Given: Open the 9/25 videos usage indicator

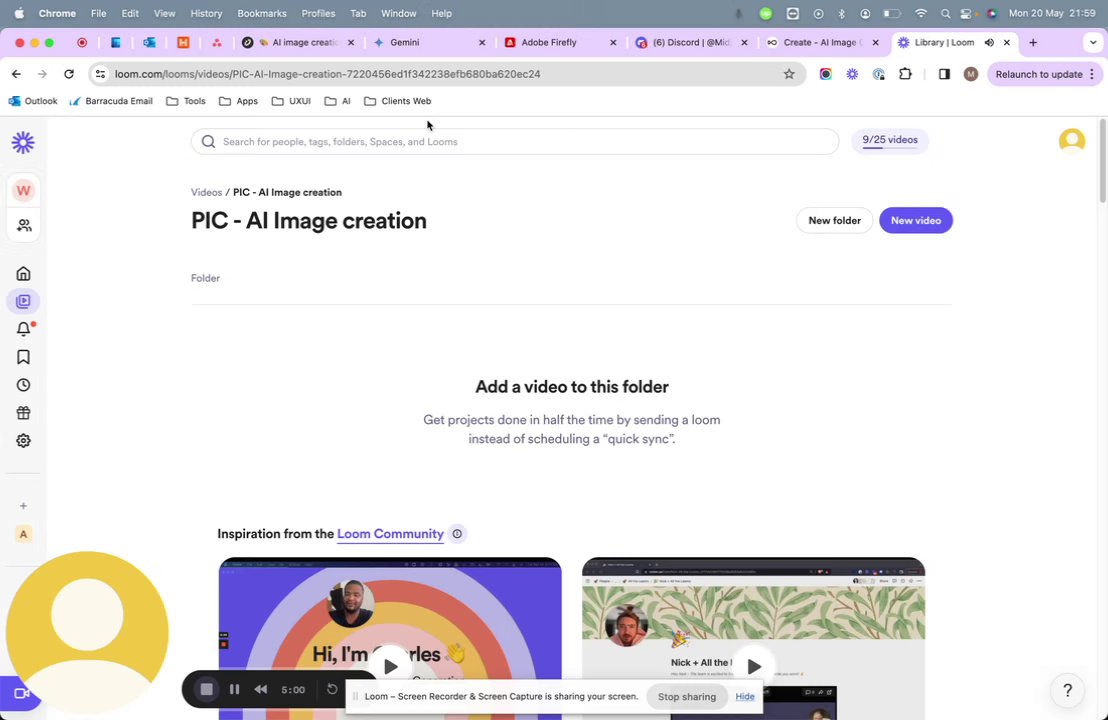Looking at the screenshot, I should [x=890, y=141].
